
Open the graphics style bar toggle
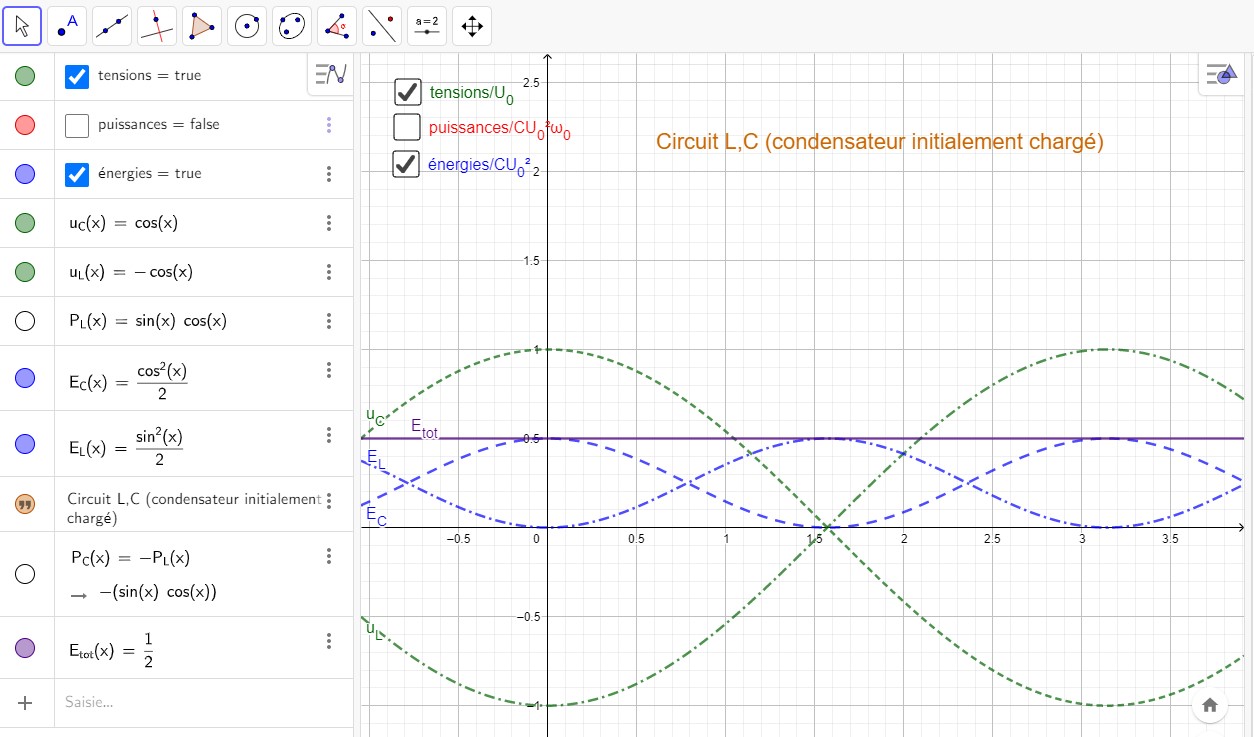tap(1219, 74)
